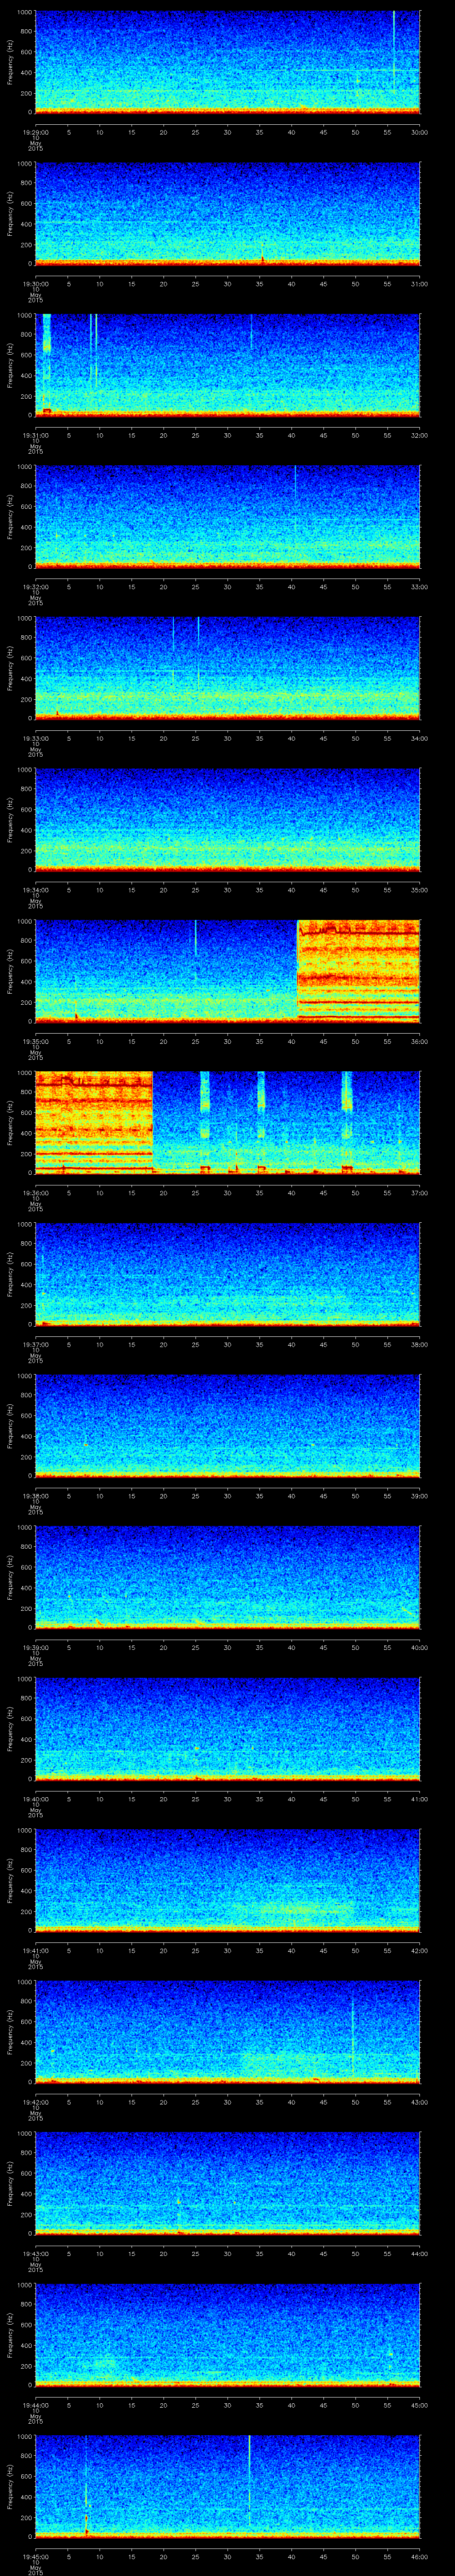This screenshot has width=455, height=2576.
Task: Click the 19:33:00 time axis label
Action: point(35,738)
